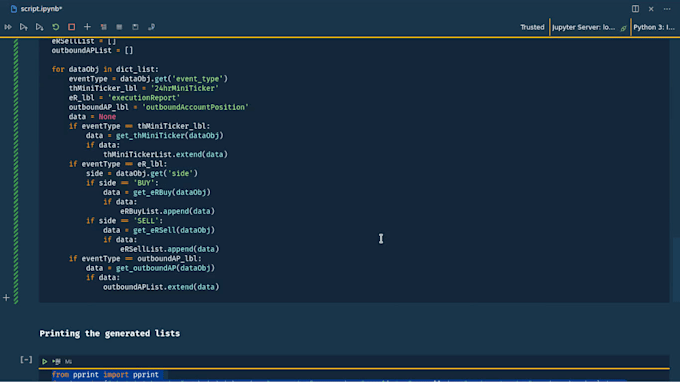680x382 pixels.
Task: Click on 'outboundAPList.extend(data)' line
Action: [161, 287]
